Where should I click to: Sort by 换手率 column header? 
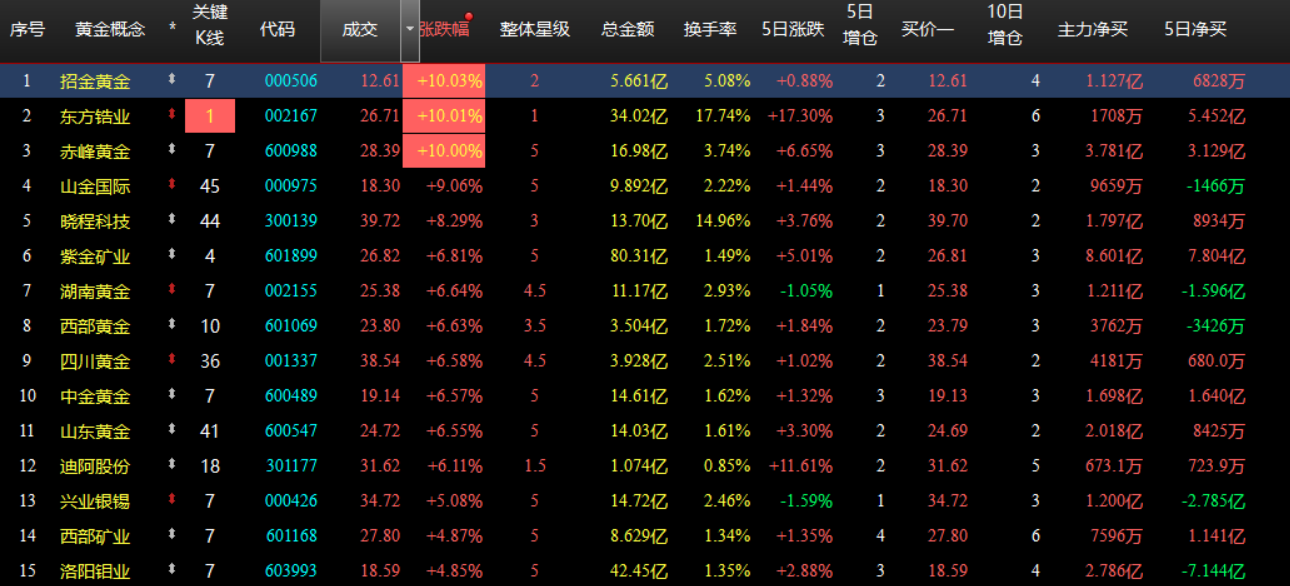point(710,30)
